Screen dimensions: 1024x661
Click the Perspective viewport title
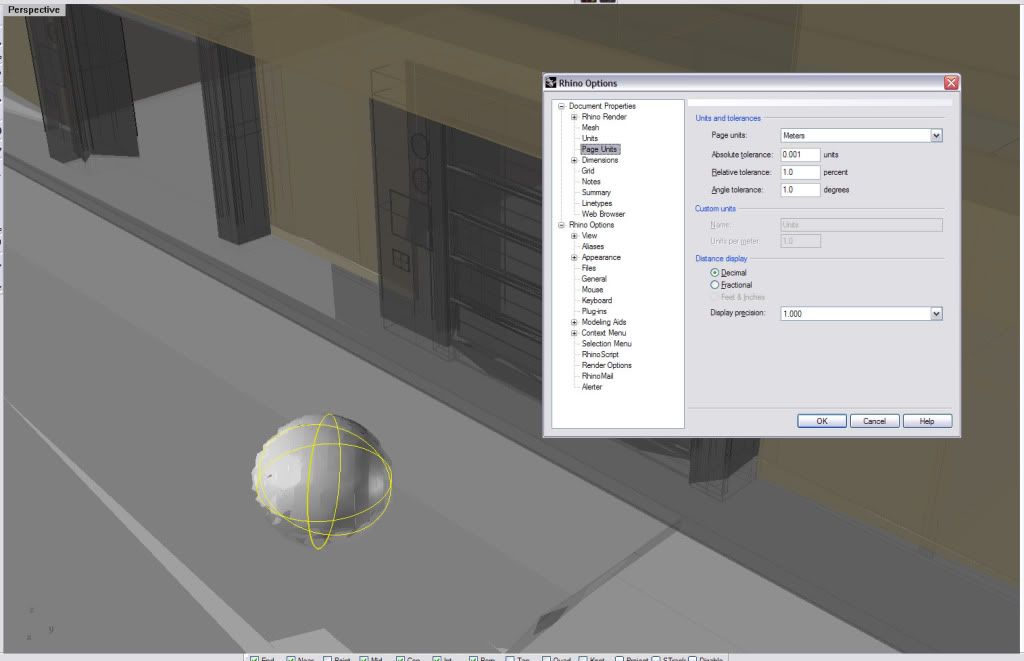[x=34, y=9]
